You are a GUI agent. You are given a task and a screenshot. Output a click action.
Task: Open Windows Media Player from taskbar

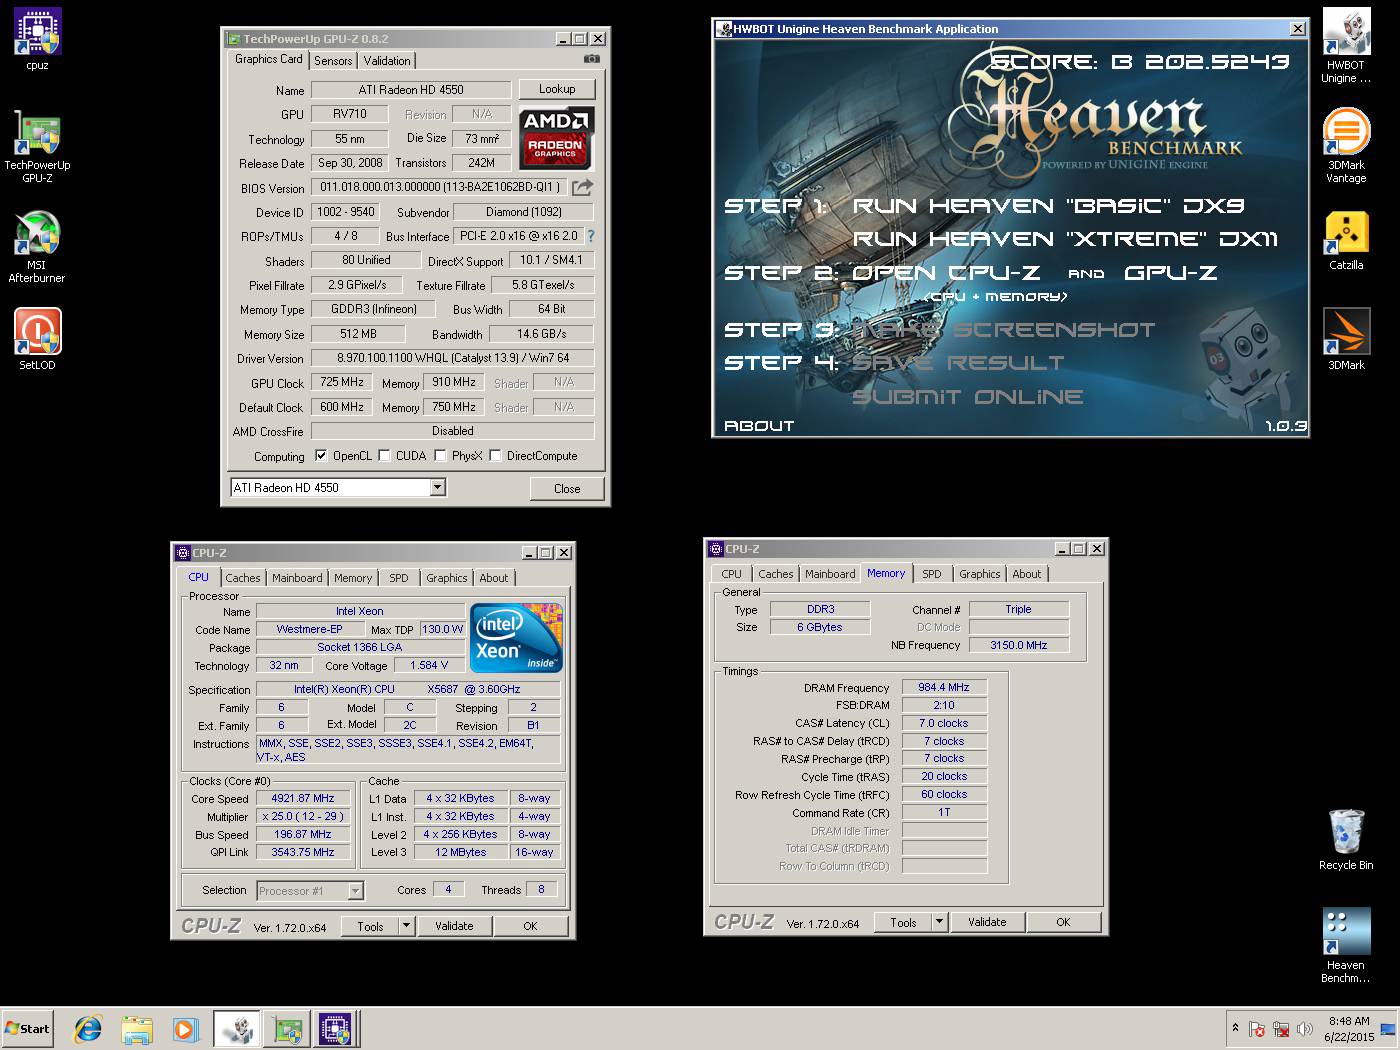coord(185,1028)
